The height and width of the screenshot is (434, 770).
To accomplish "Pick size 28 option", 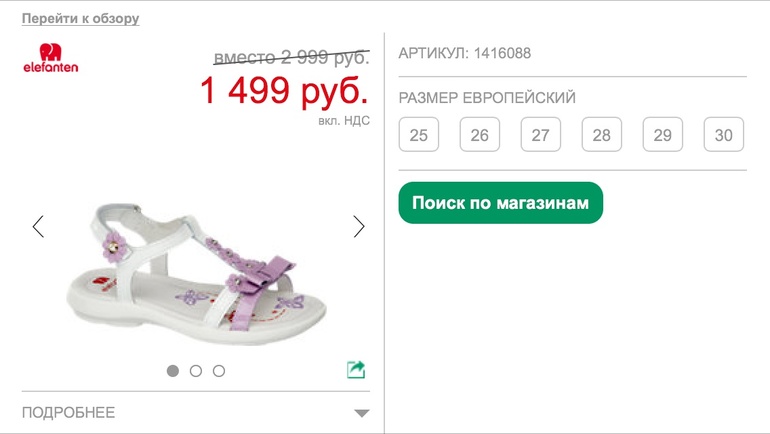I will click(602, 135).
